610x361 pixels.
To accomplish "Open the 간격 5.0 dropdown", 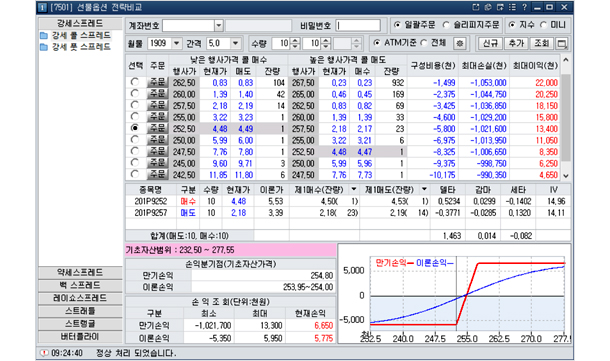I will (x=235, y=43).
